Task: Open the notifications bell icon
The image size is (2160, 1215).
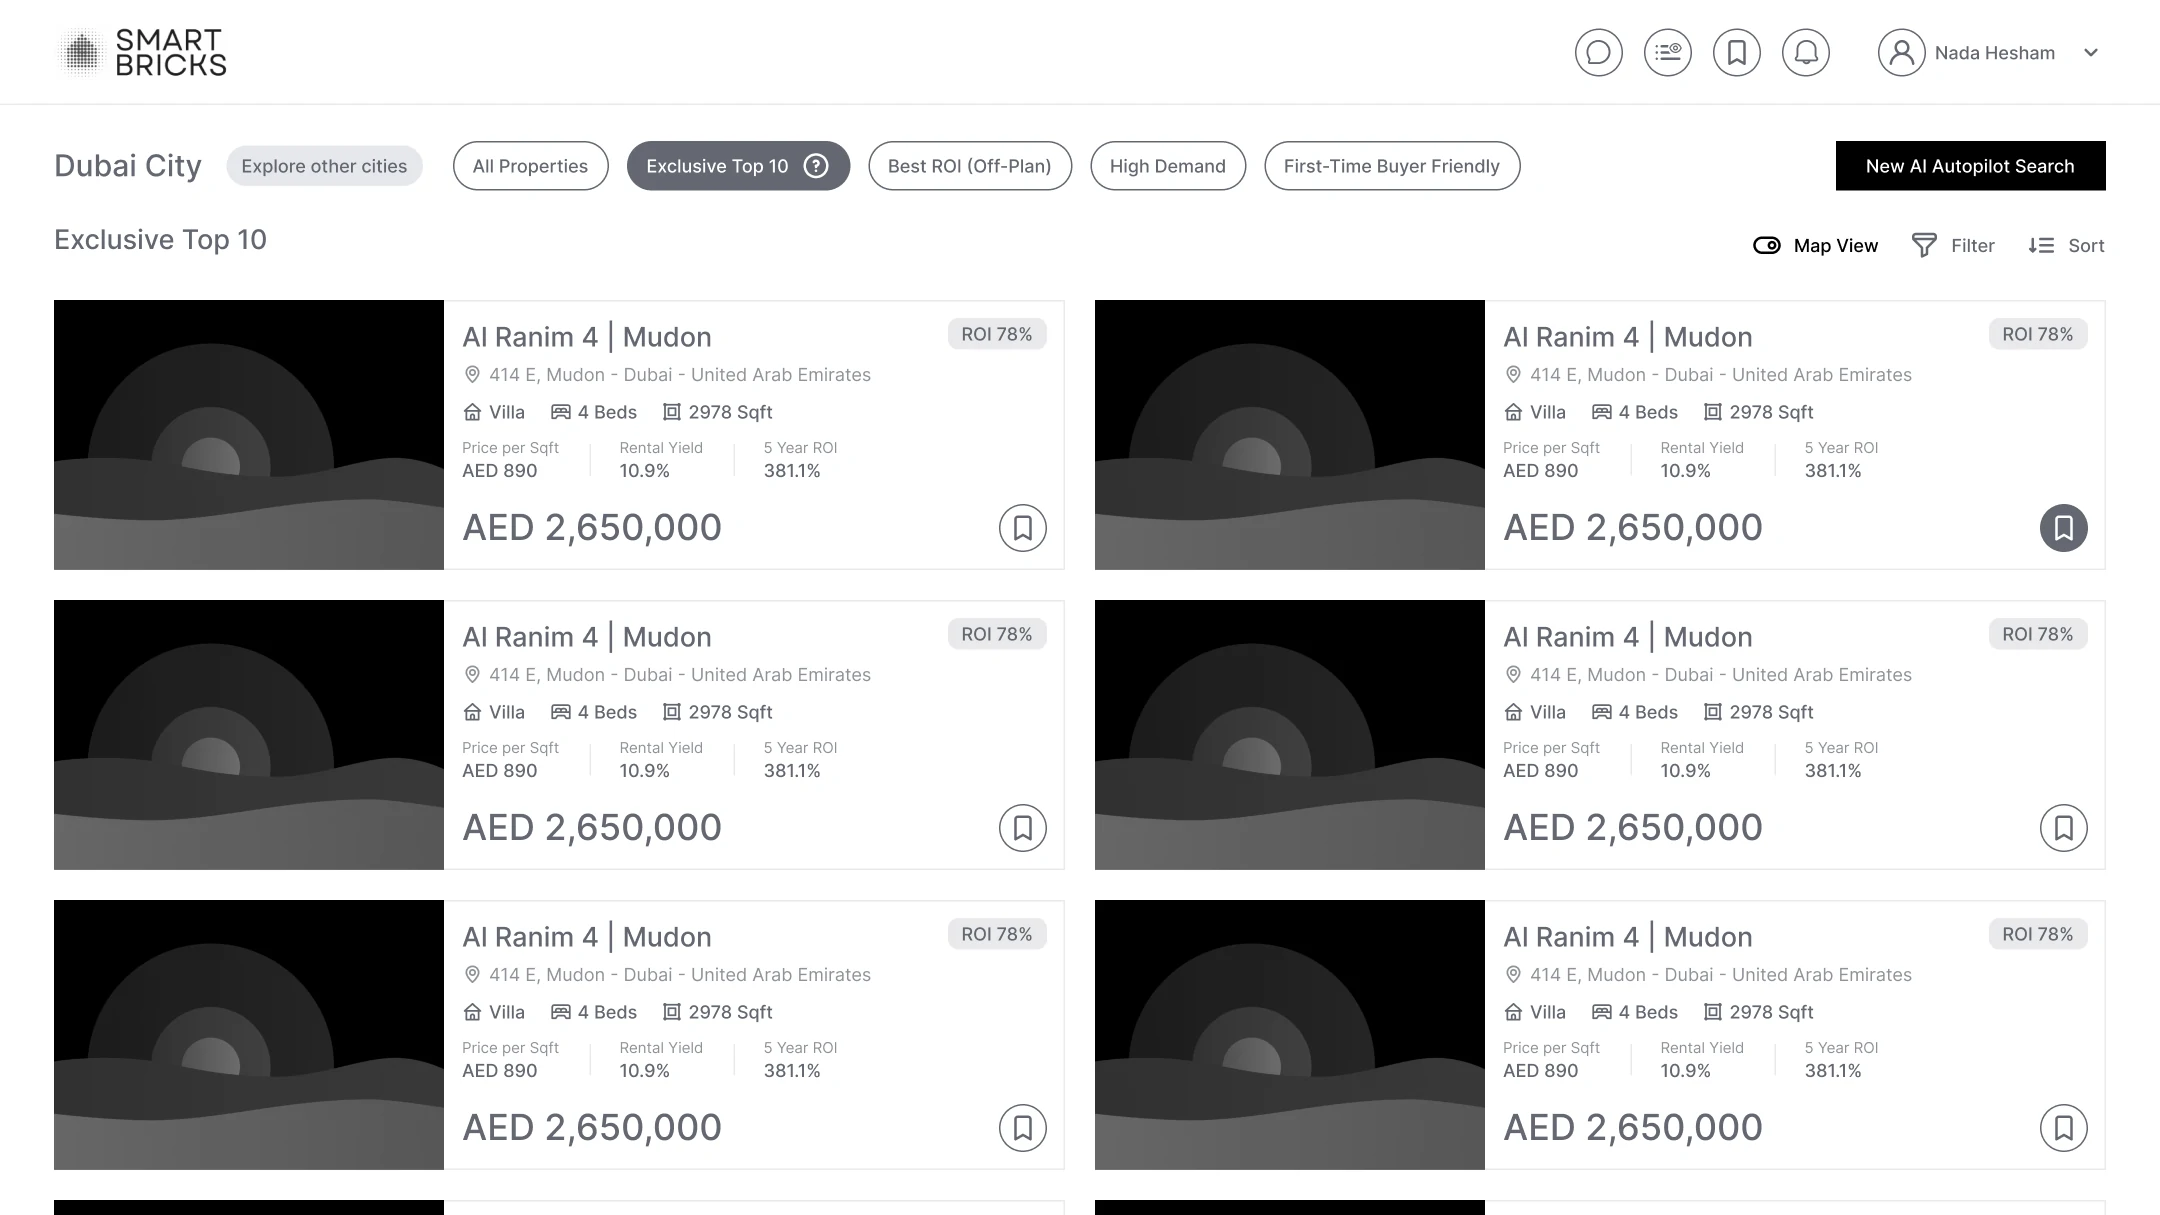Action: tap(1805, 52)
